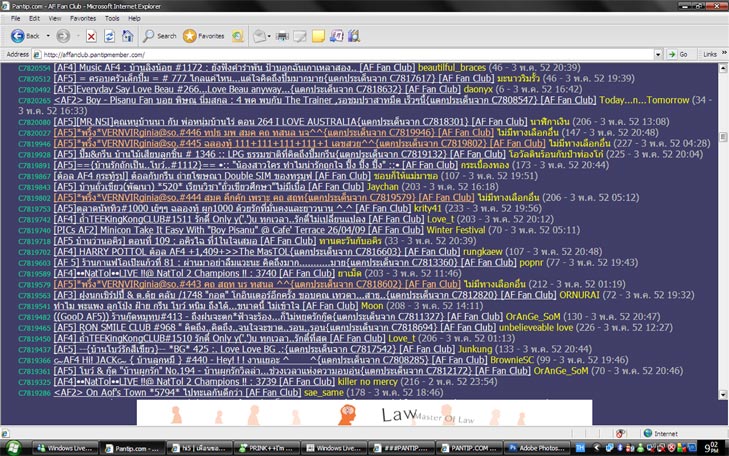
Task: Click the Go button next to the address bar
Action: 678,54
